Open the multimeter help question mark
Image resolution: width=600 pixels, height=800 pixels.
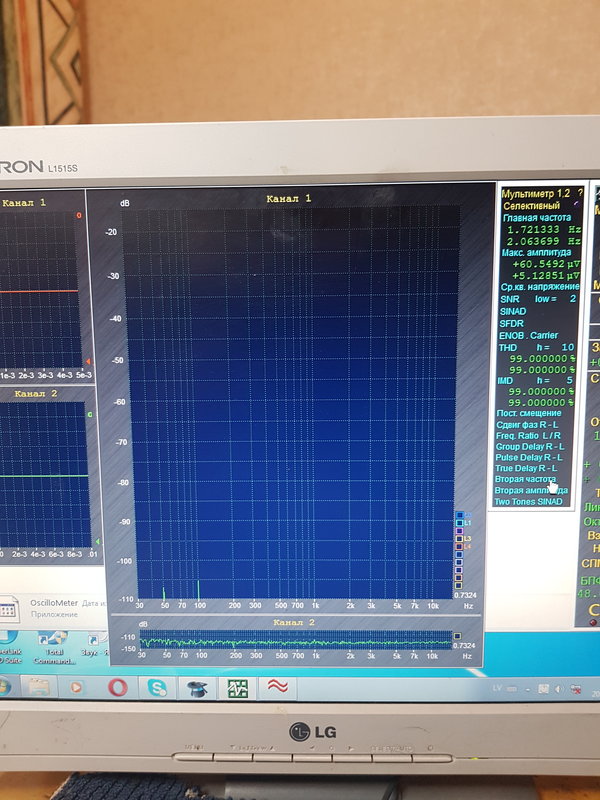pyautogui.click(x=580, y=193)
